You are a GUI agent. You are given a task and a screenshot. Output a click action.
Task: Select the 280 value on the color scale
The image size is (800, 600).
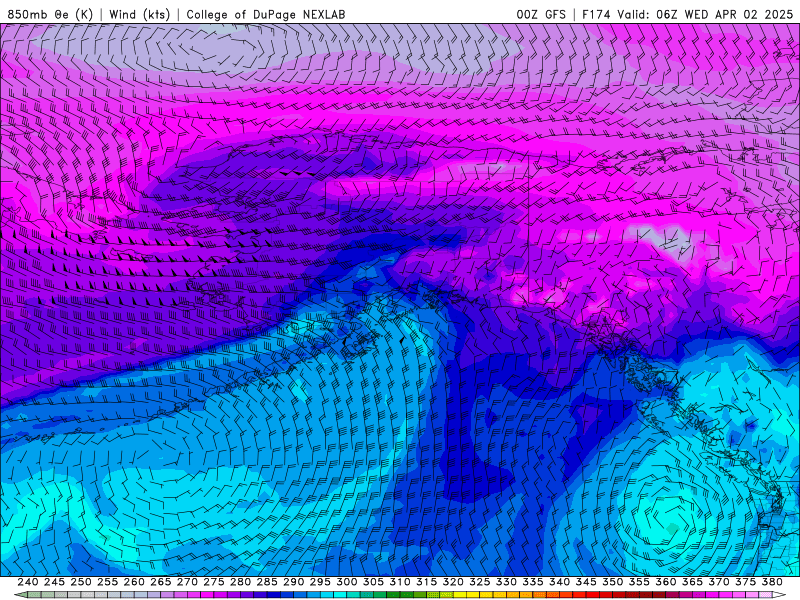[240, 582]
